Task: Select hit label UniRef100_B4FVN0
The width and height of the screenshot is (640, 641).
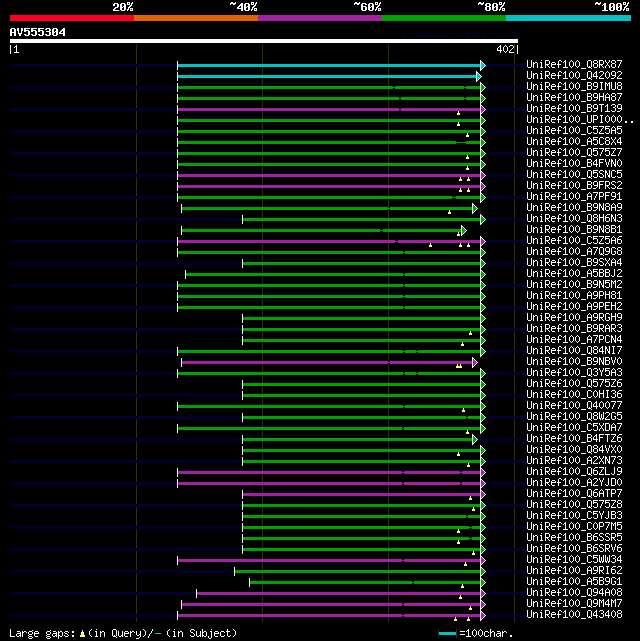Action: 574,164
